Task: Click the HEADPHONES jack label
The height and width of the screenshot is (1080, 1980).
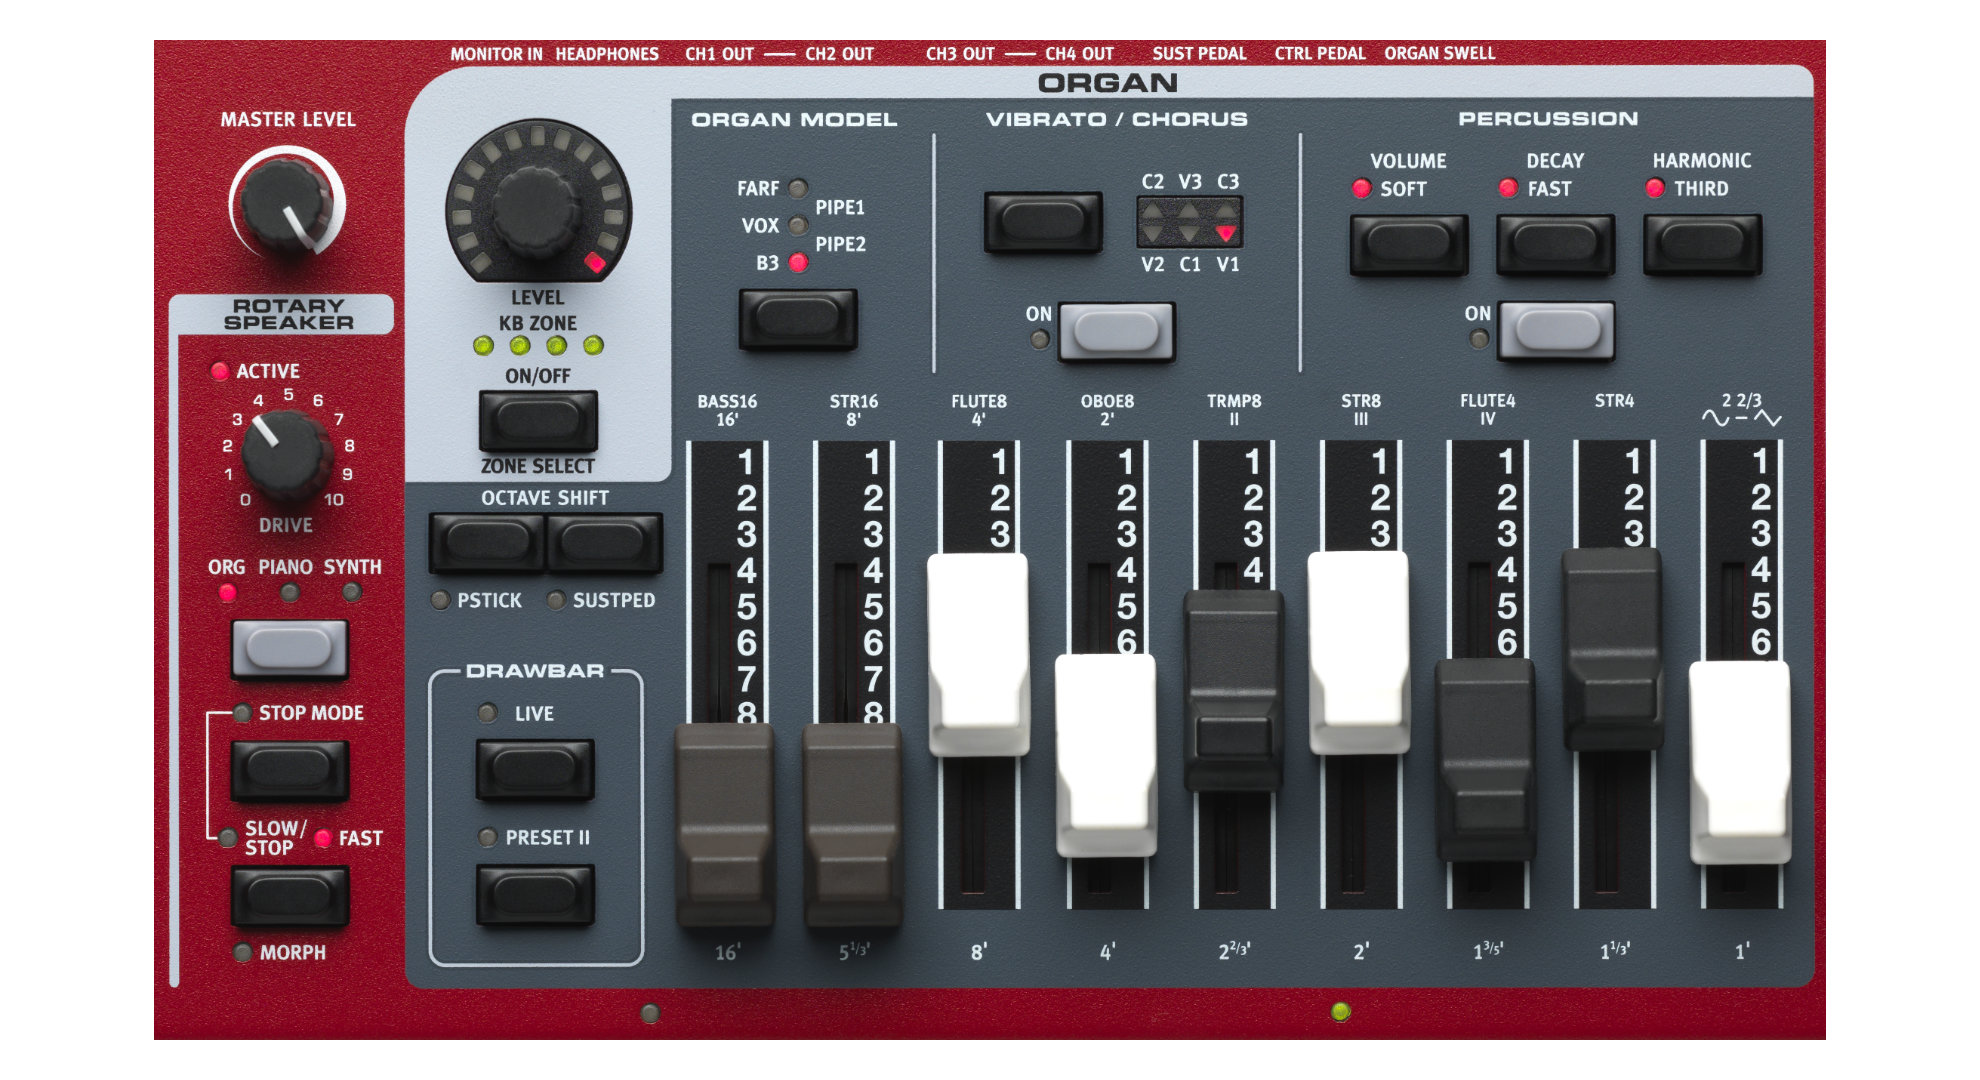Action: pos(607,54)
